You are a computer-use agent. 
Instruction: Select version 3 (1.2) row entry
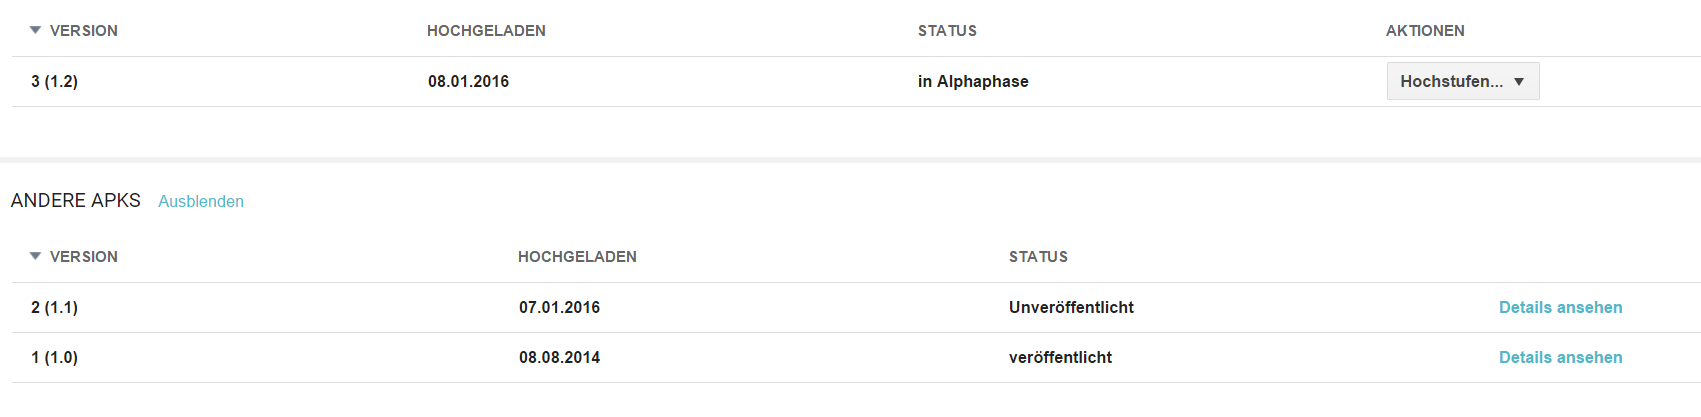[54, 82]
